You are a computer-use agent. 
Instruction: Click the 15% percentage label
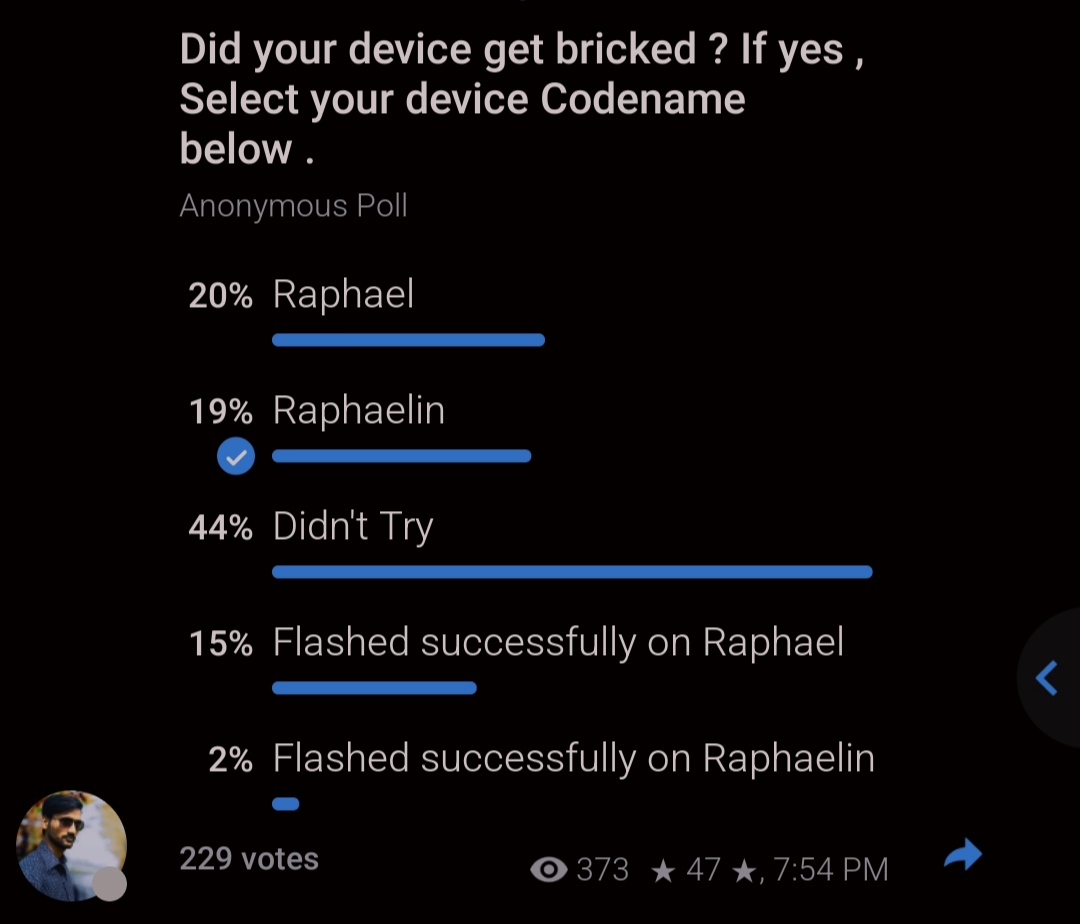coord(221,644)
